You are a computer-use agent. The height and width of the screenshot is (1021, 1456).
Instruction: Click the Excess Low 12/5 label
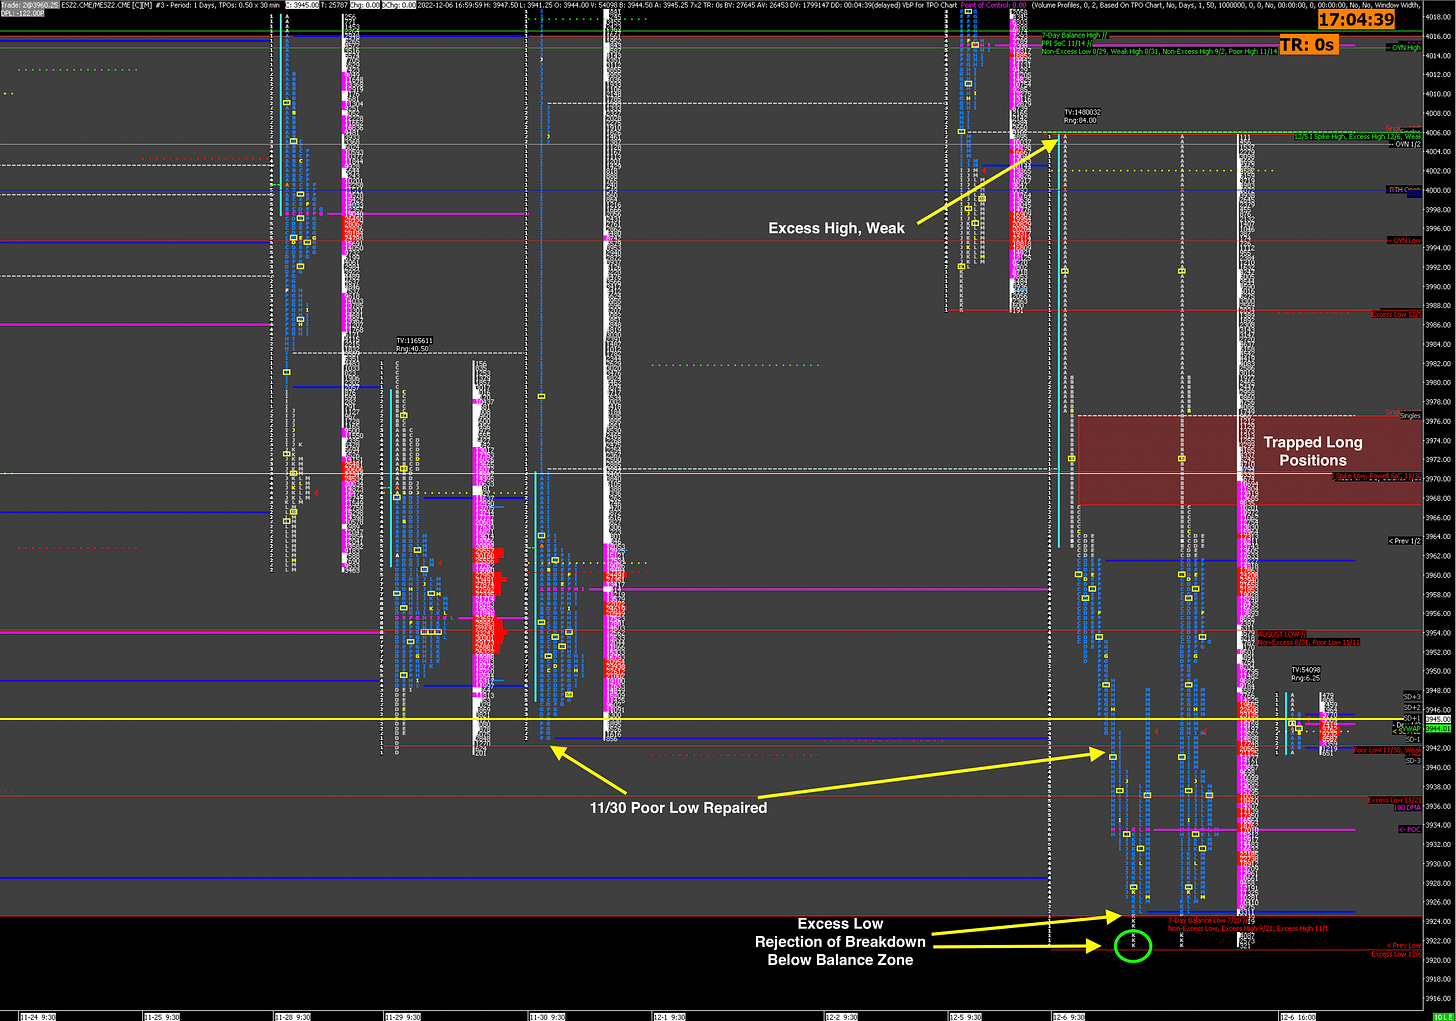(1396, 314)
